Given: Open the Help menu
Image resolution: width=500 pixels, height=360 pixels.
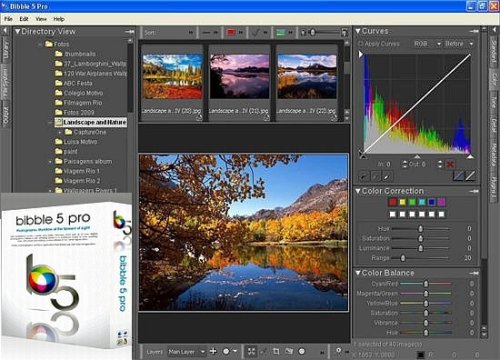Looking at the screenshot, I should (59, 19).
